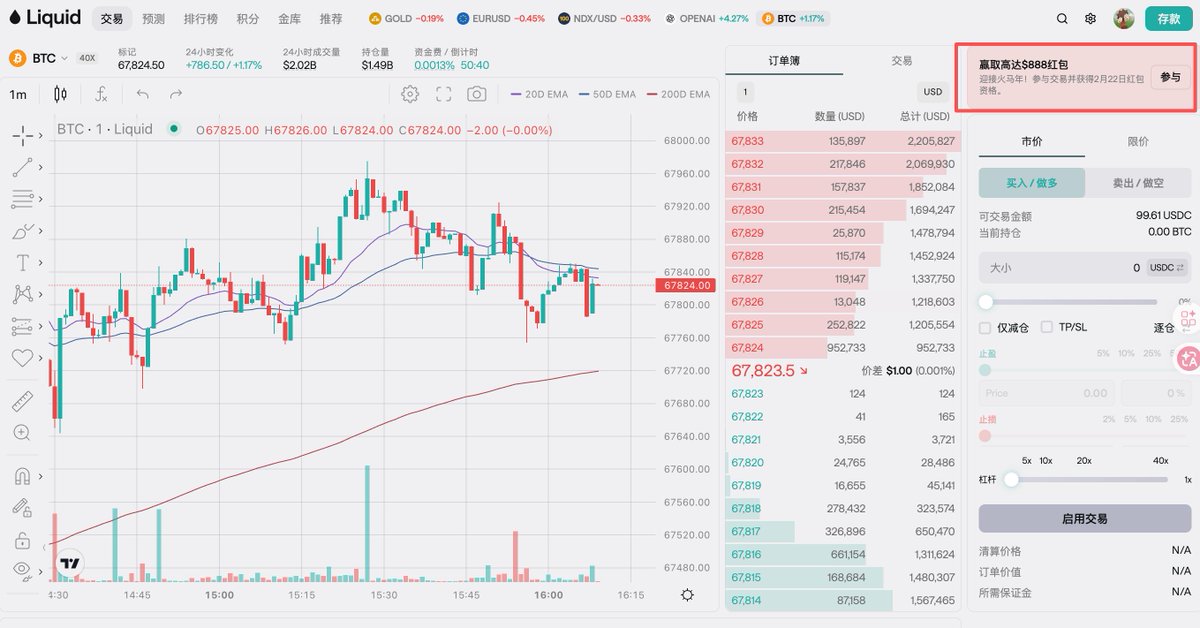Select the crosshair tool on chart sidebar

coord(22,135)
